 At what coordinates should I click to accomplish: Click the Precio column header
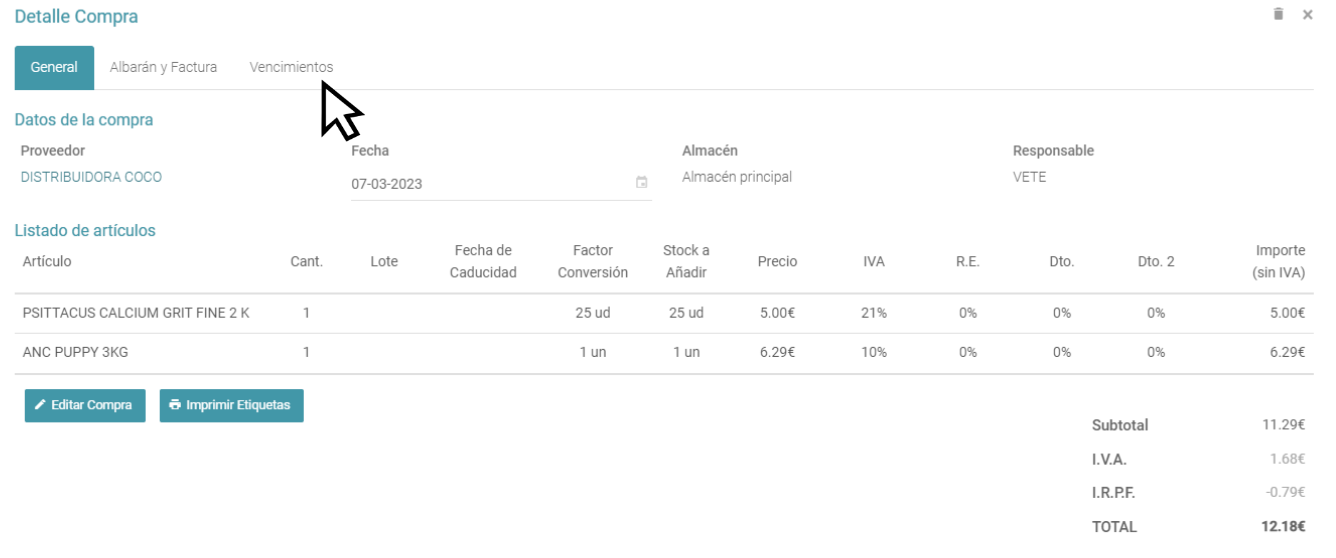(x=777, y=261)
